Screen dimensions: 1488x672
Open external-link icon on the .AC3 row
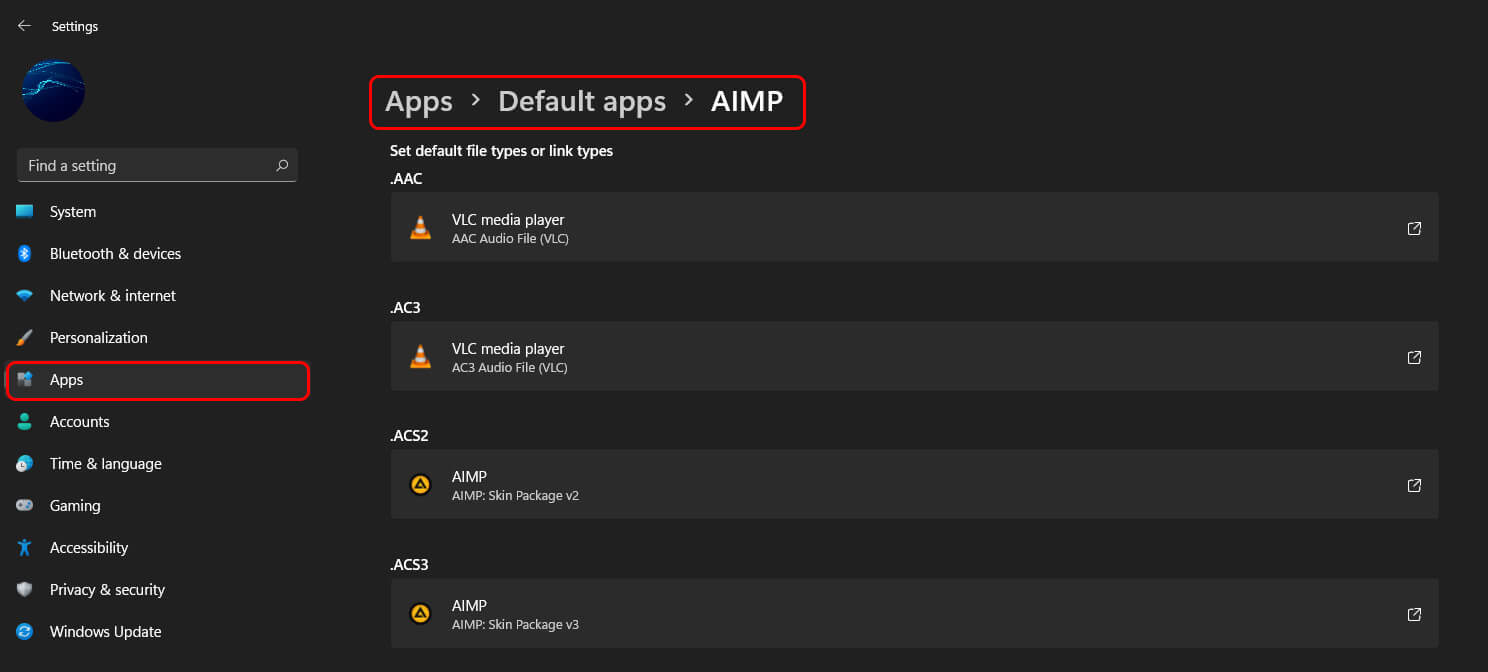1414,357
